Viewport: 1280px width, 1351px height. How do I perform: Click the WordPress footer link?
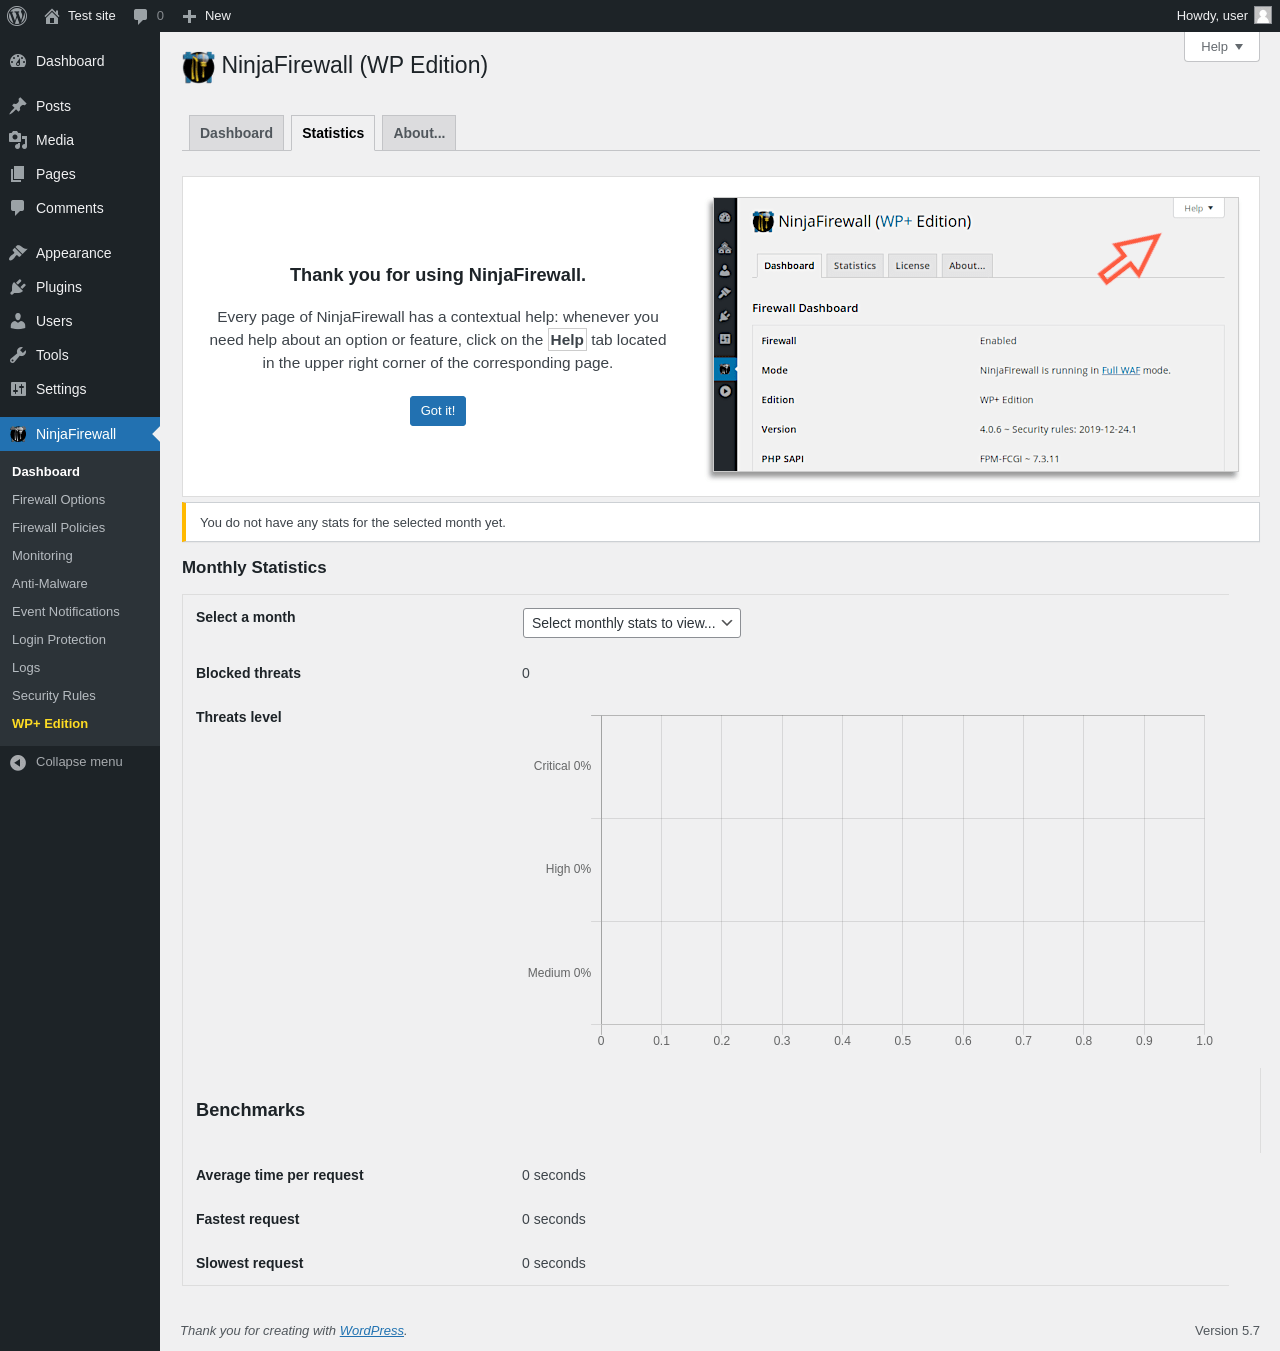[372, 1331]
